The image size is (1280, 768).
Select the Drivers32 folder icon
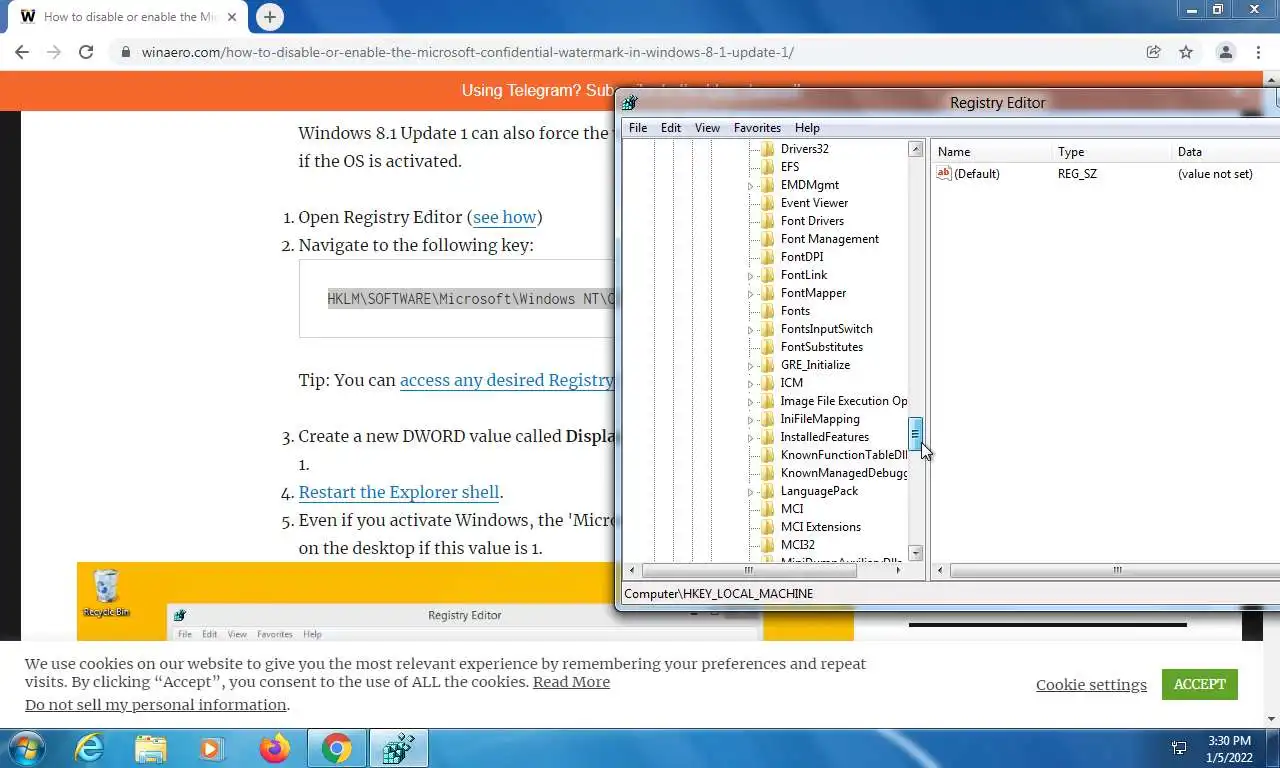tap(768, 149)
